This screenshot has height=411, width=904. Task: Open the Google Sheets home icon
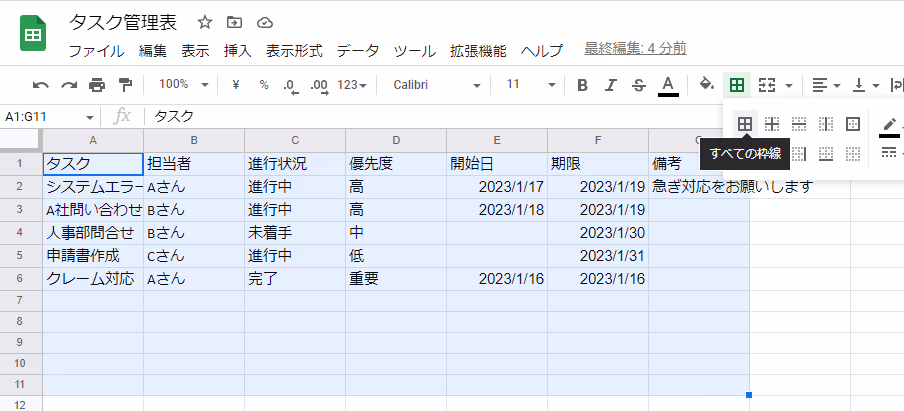point(33,35)
